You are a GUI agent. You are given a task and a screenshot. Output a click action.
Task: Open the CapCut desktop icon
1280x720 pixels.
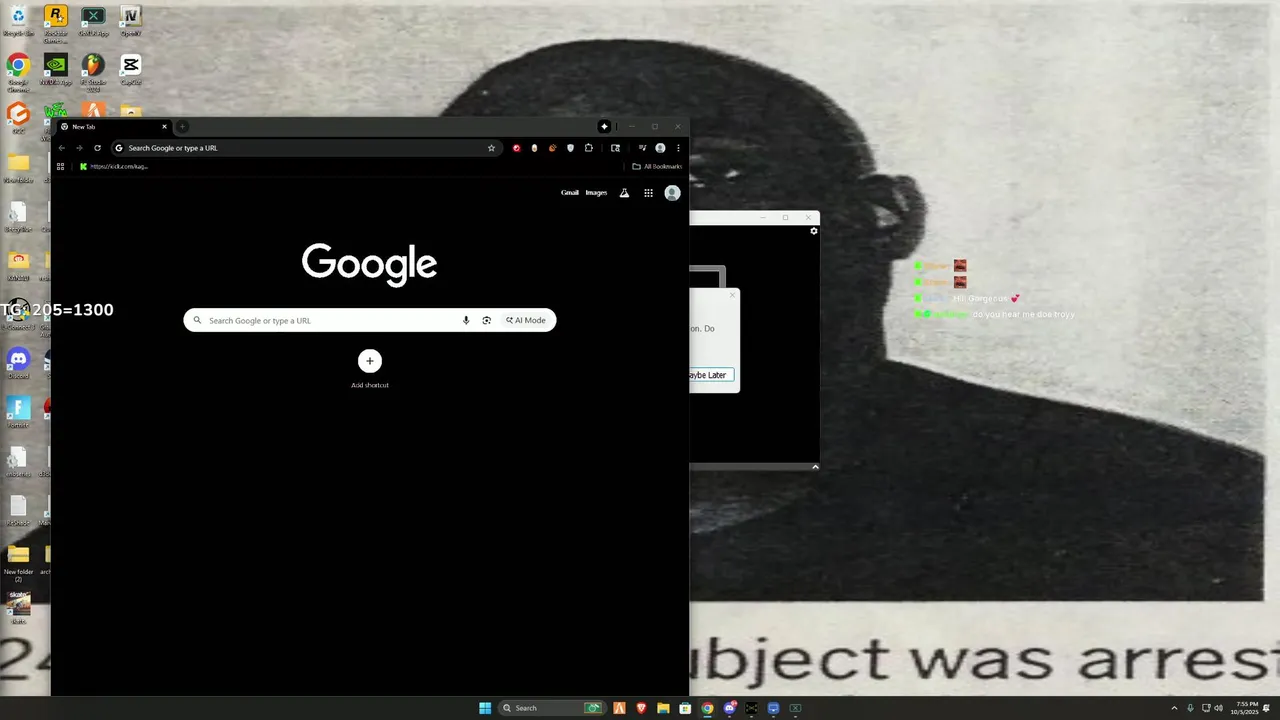[x=130, y=70]
